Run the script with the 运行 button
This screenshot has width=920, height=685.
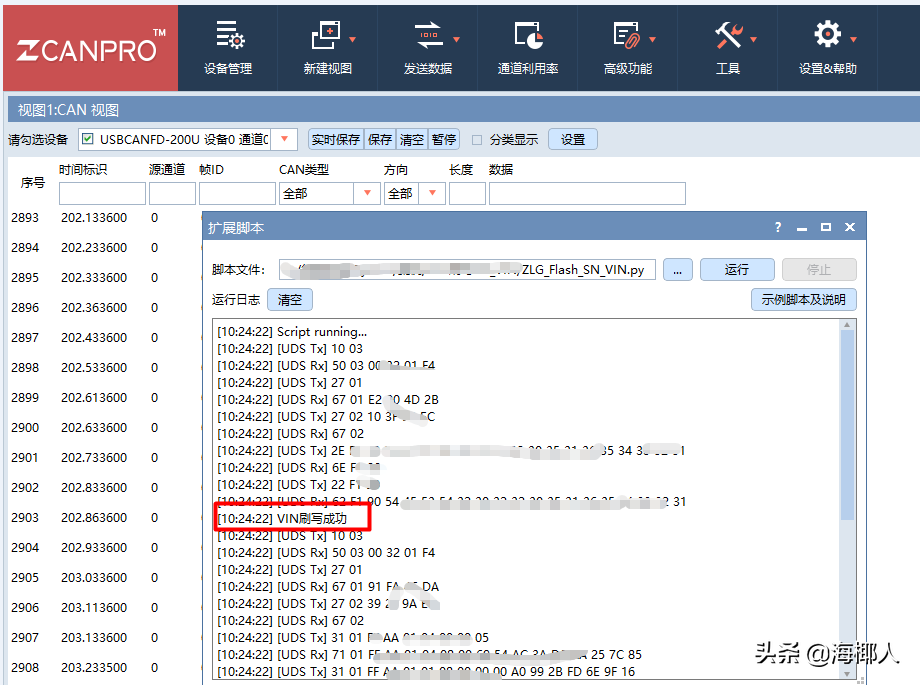tap(737, 269)
